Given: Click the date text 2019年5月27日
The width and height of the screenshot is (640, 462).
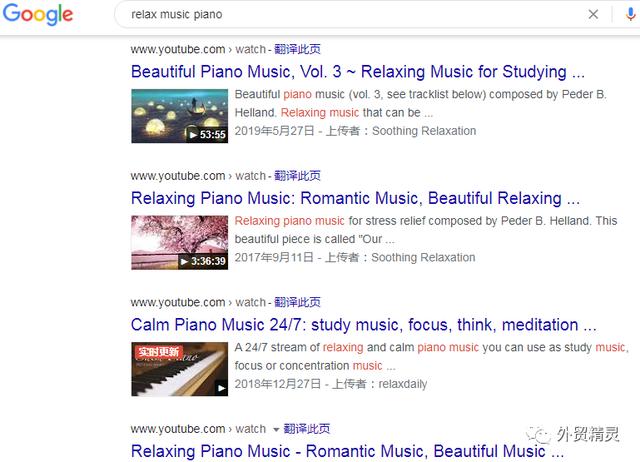Looking at the screenshot, I should click(x=274, y=131).
